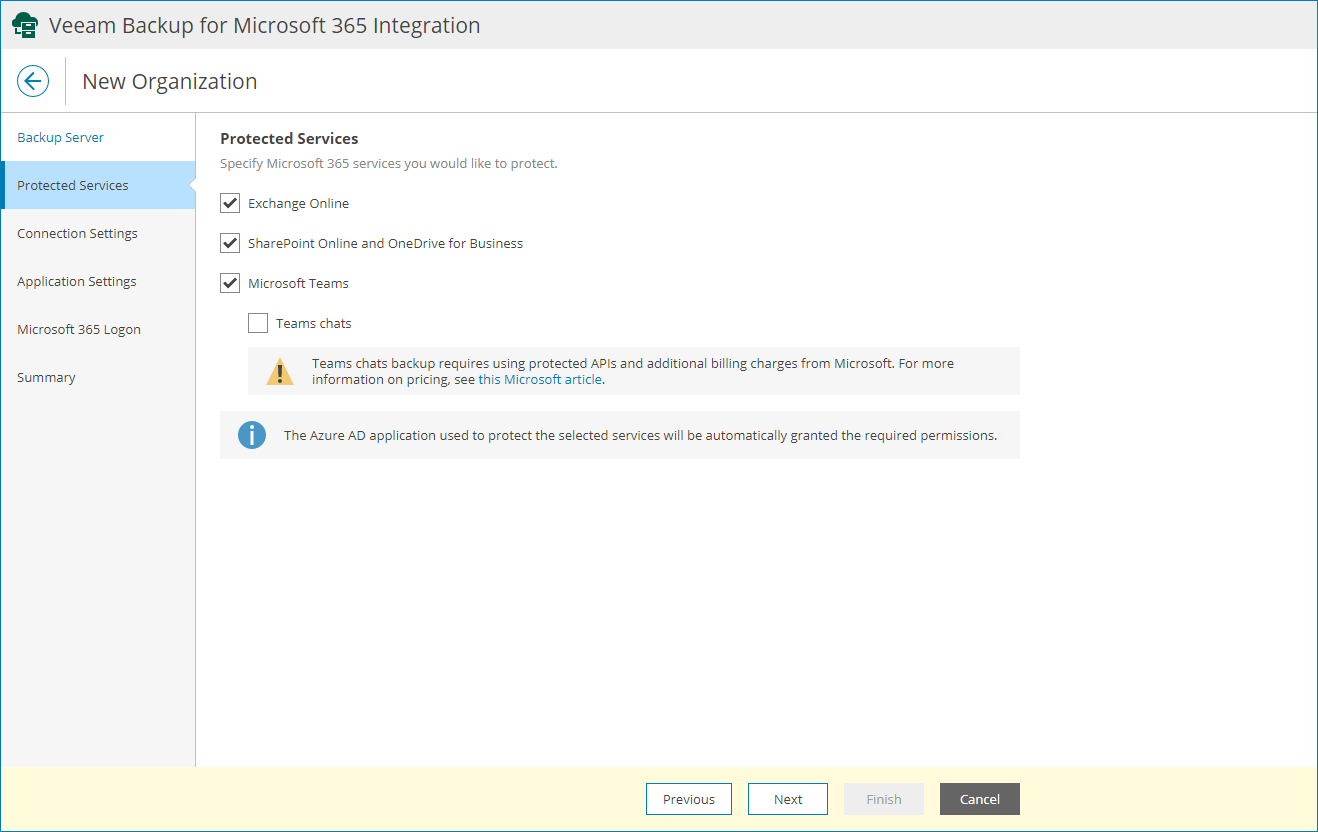Click the back arrow icon
Viewport: 1318px width, 832px height.
click(x=33, y=81)
